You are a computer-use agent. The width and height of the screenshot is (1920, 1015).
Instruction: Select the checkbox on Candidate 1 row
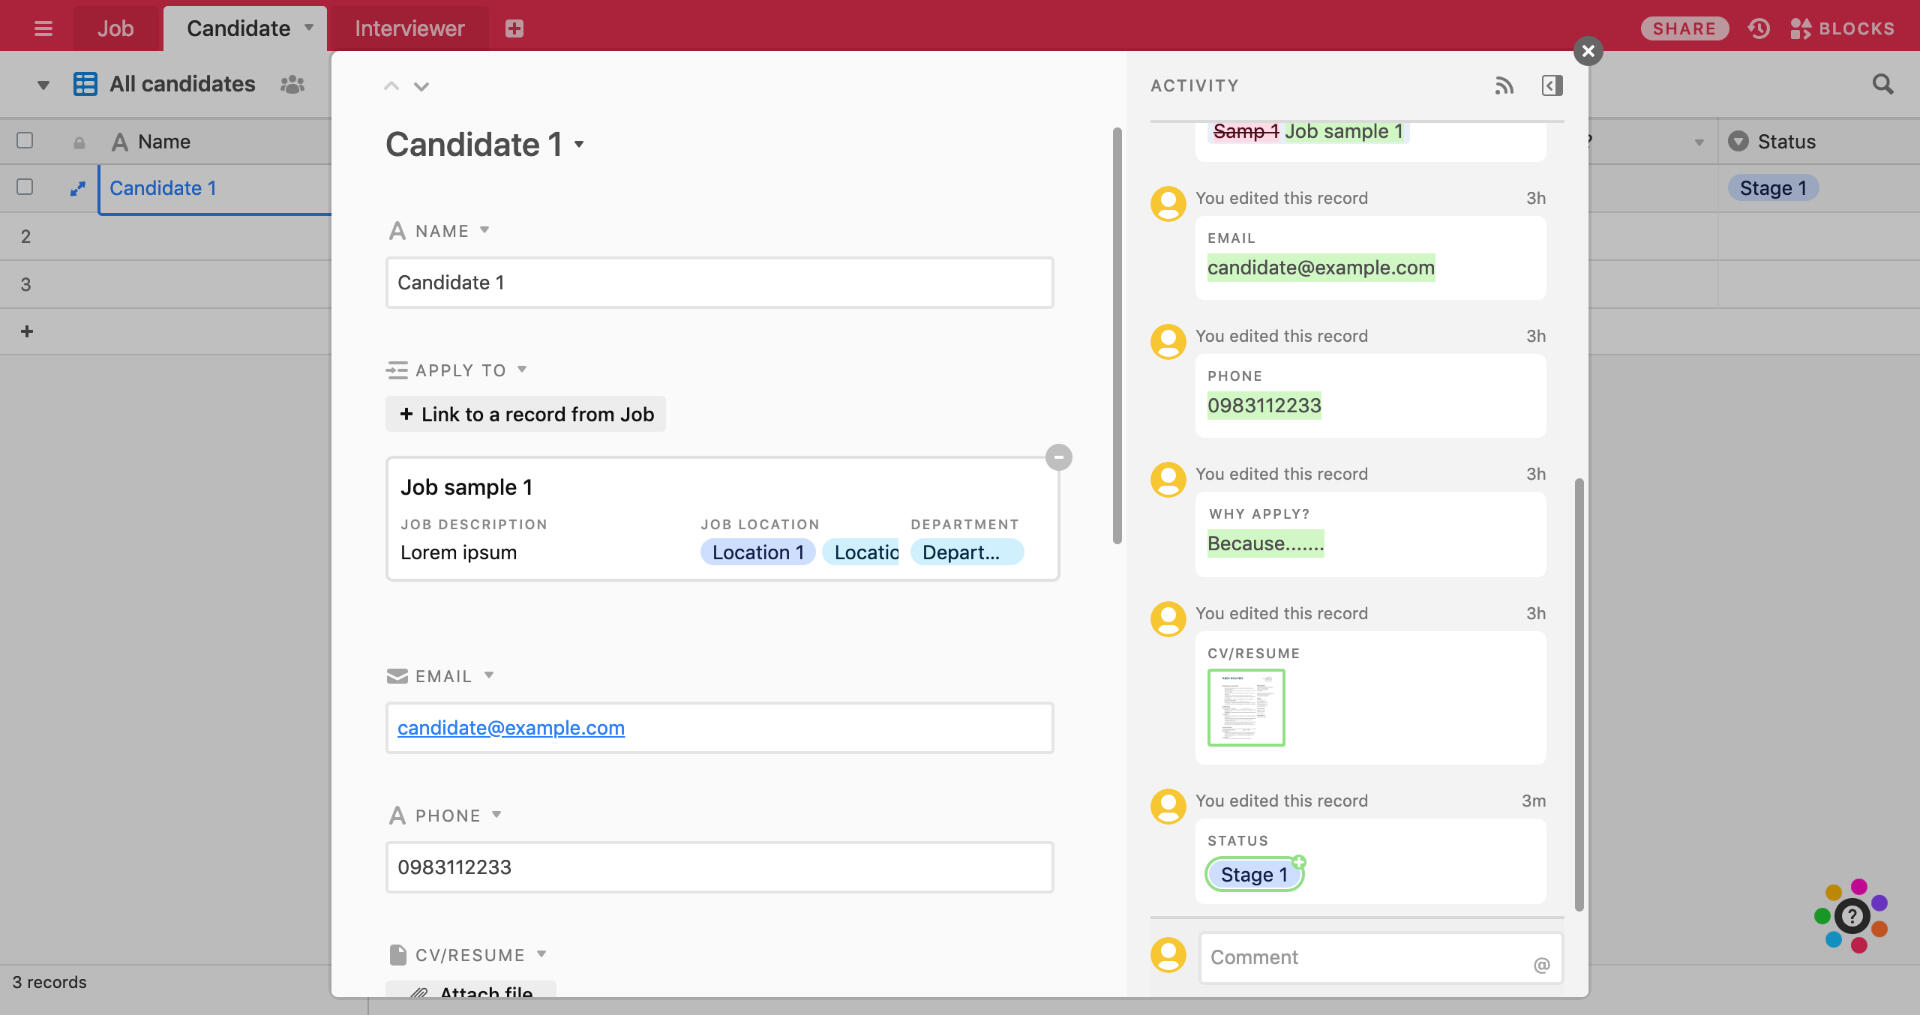pos(25,186)
